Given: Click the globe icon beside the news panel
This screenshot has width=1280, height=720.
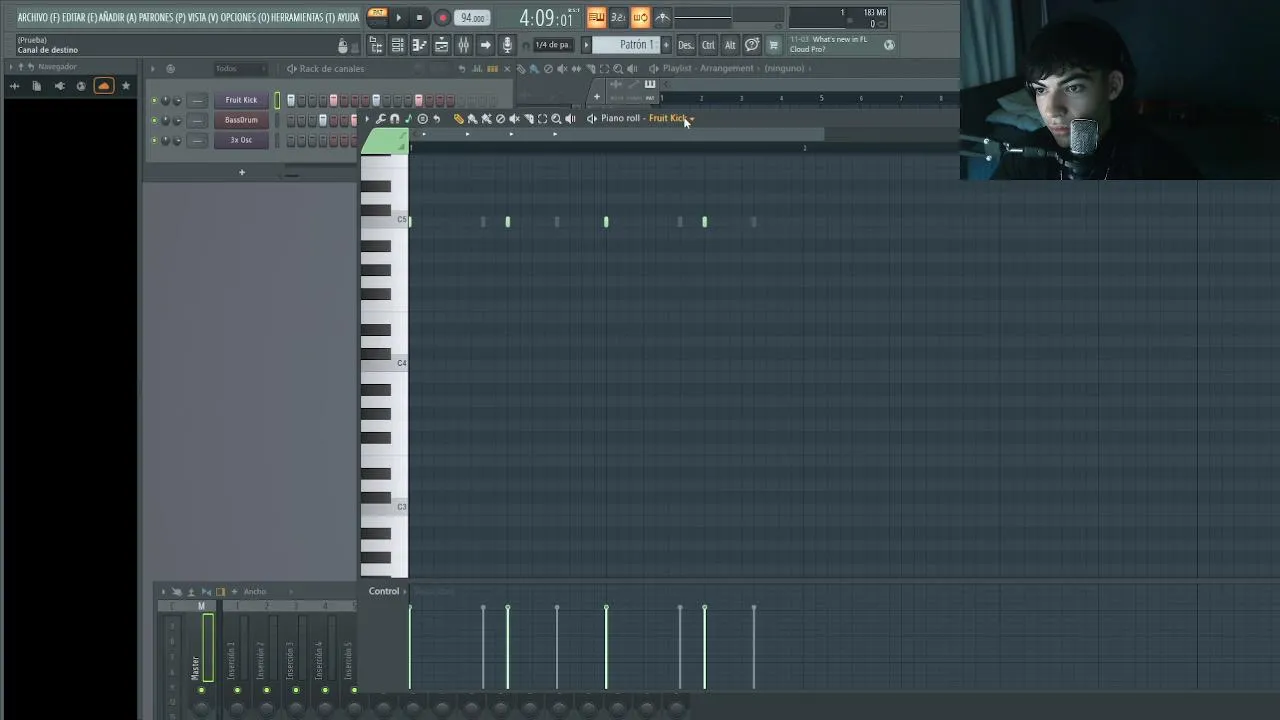Looking at the screenshot, I should 889,45.
